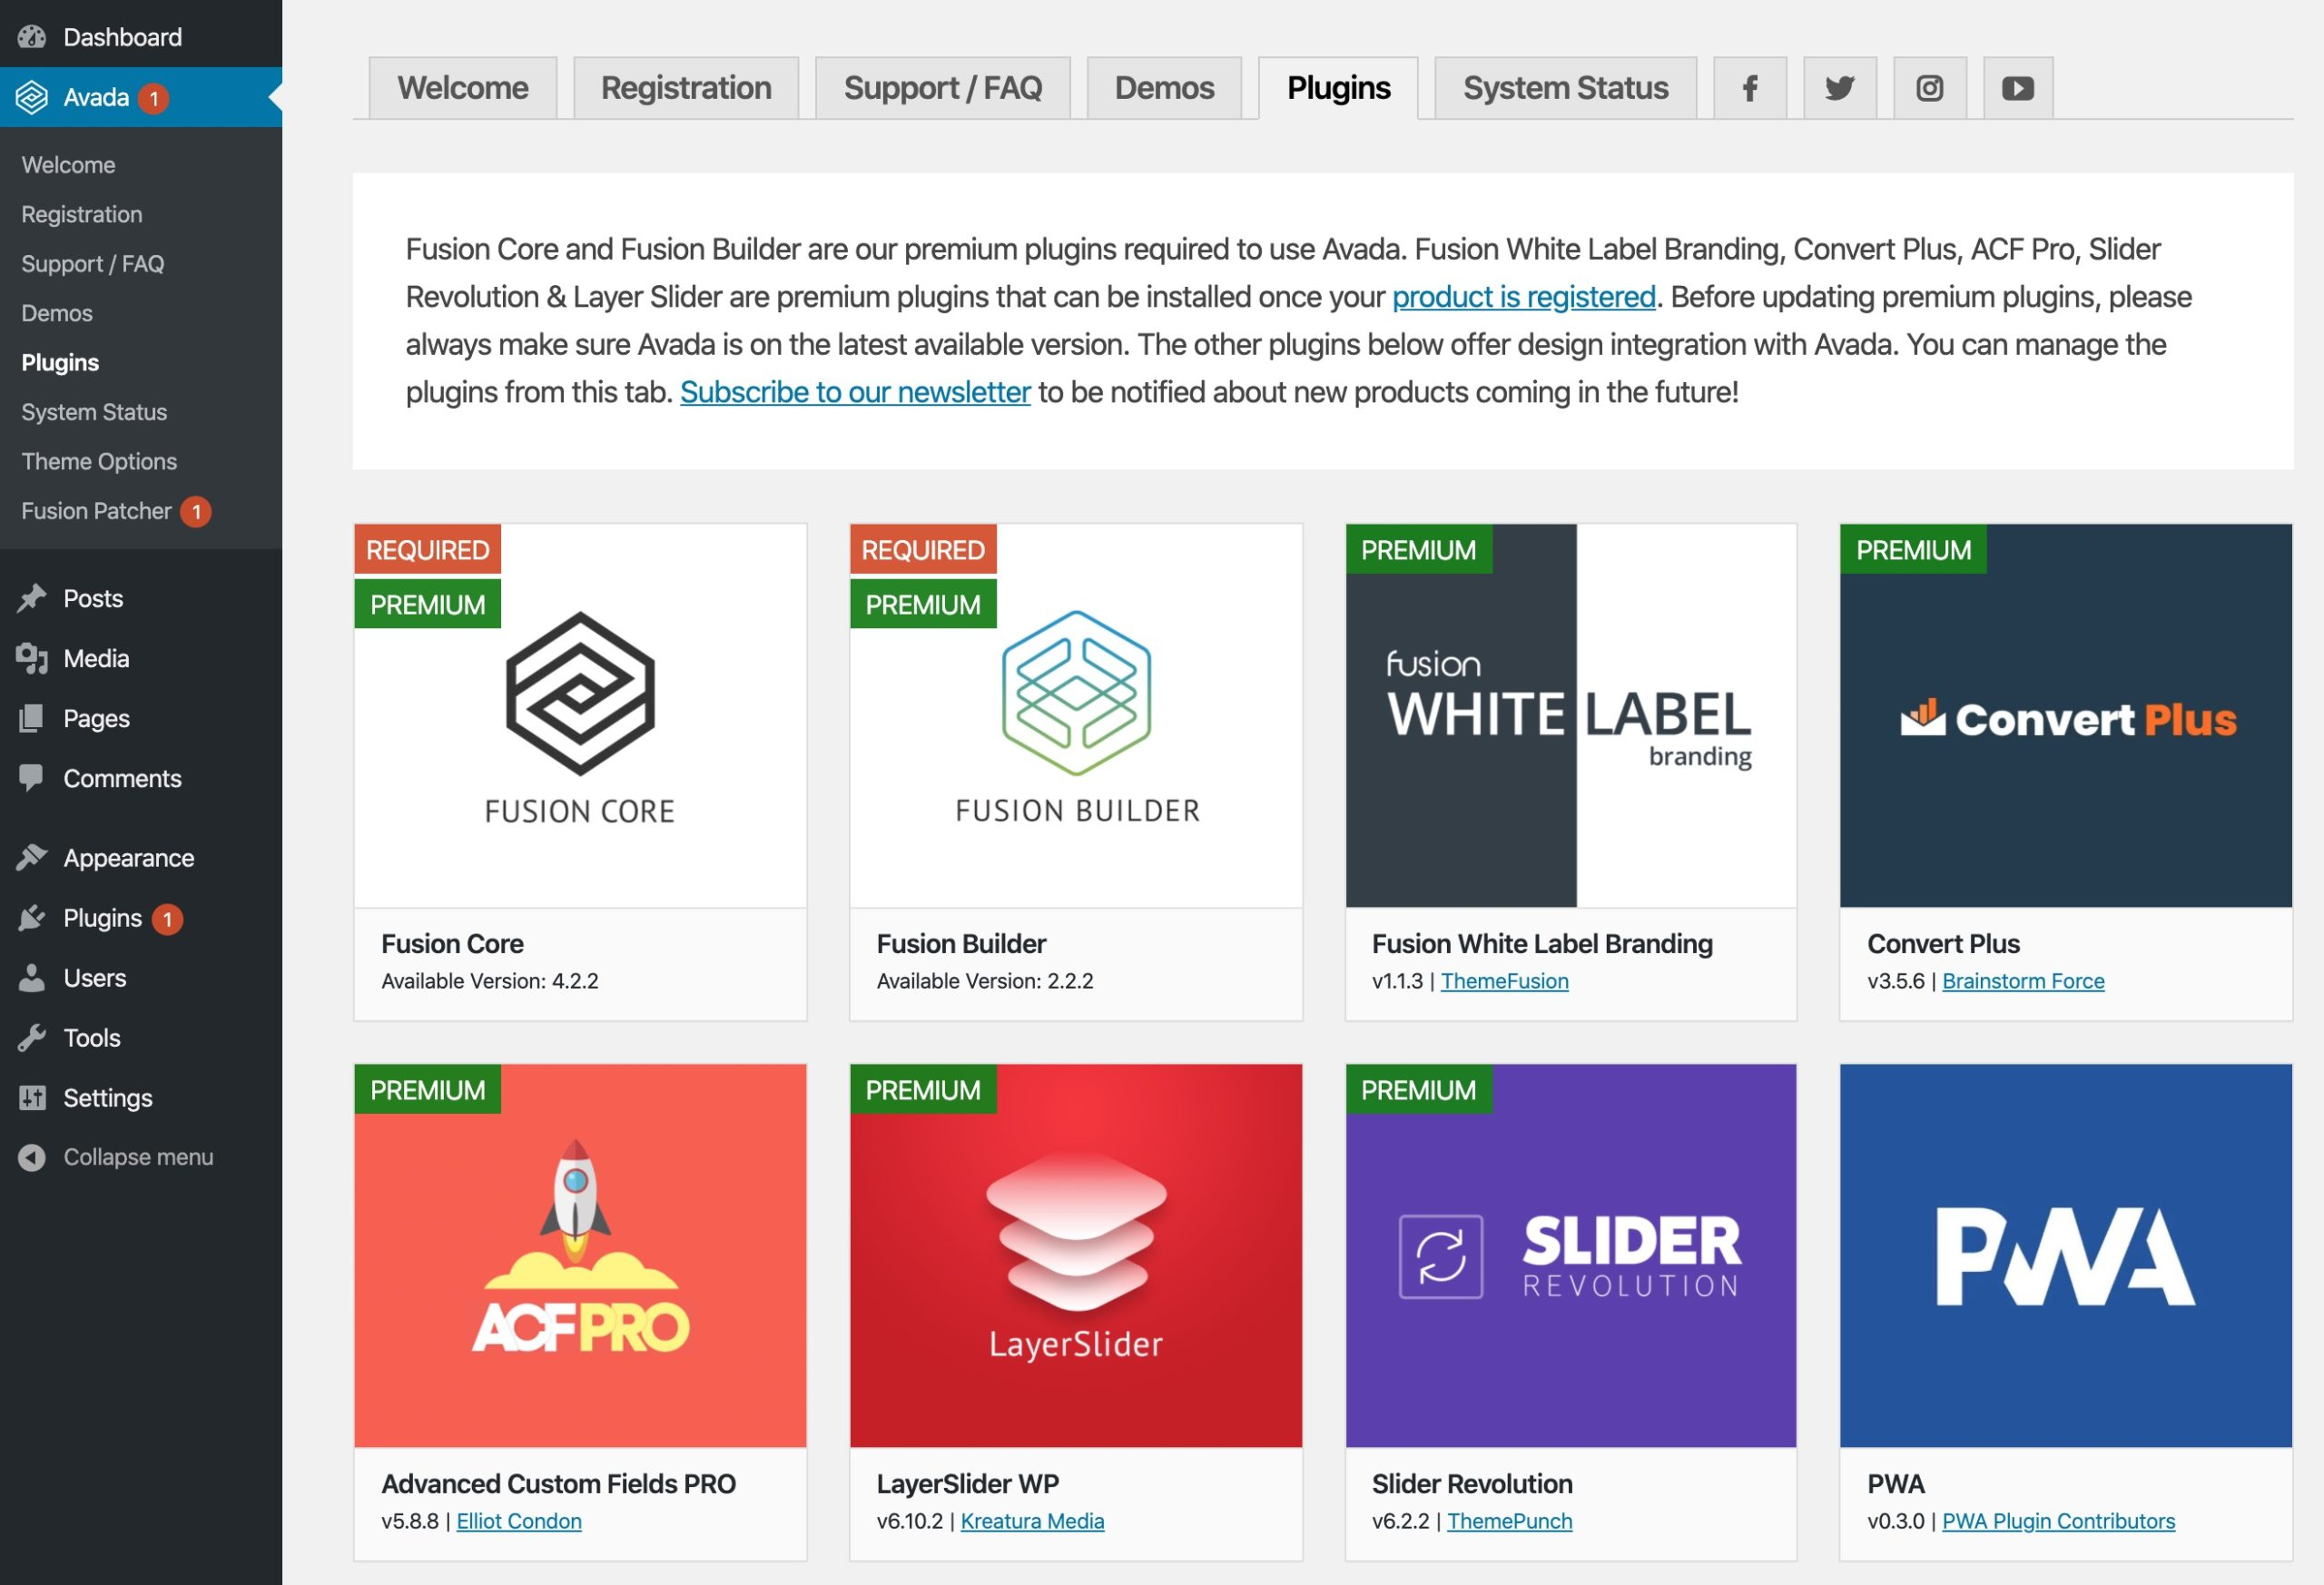Open the YouTube icon tab
The image size is (2324, 1585).
tap(2018, 88)
